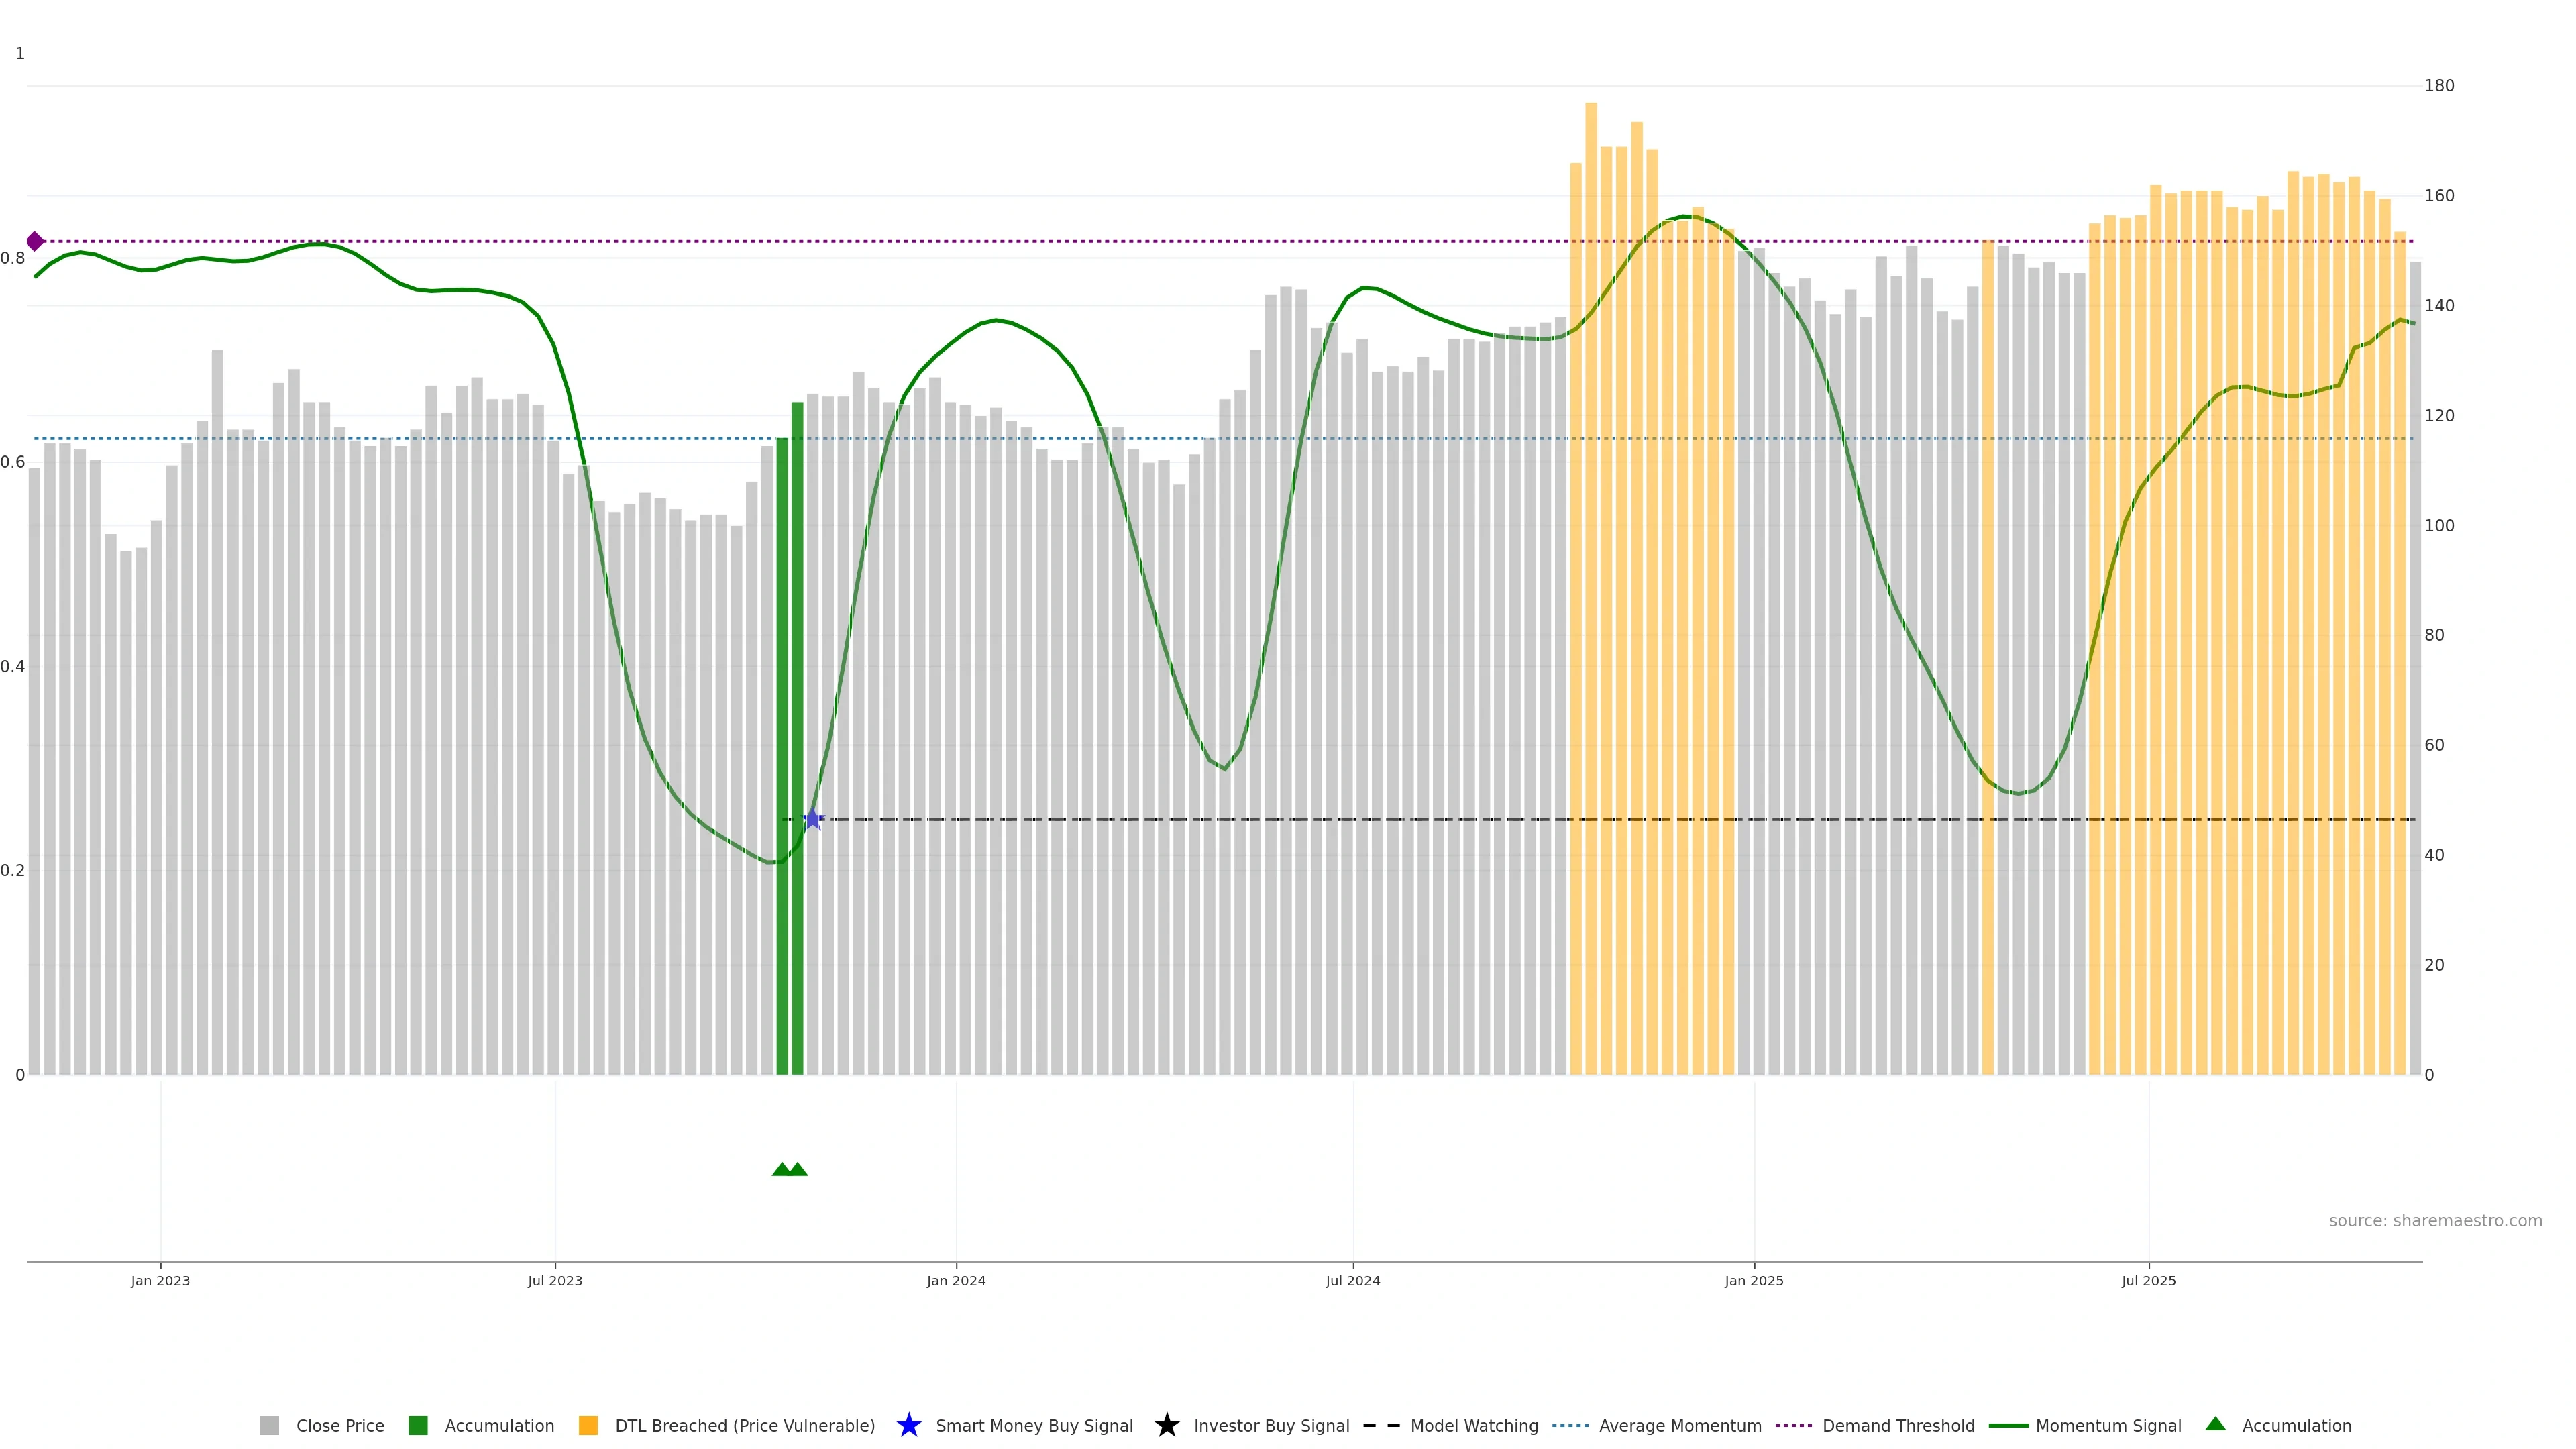
Task: Click the Jan 2023 axis tick label
Action: [x=160, y=1280]
